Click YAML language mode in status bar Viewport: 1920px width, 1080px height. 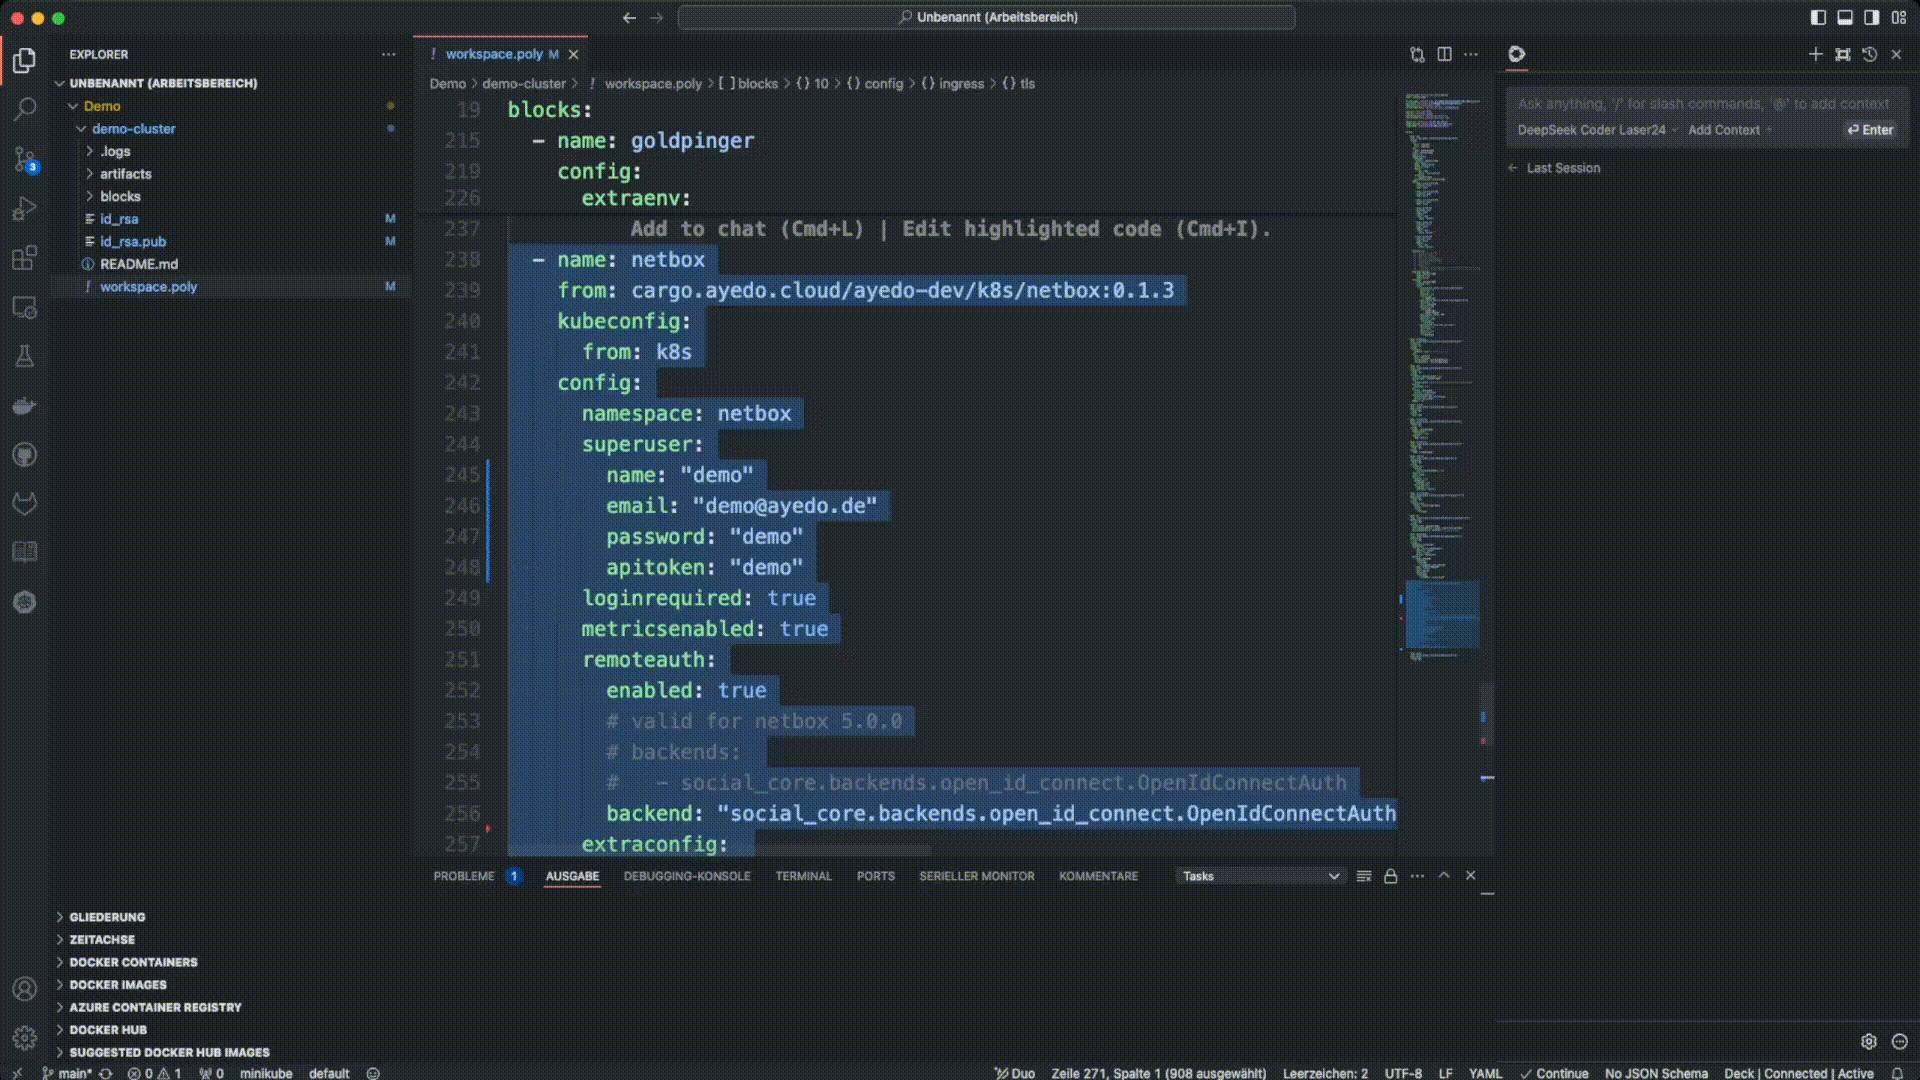tap(1484, 1073)
